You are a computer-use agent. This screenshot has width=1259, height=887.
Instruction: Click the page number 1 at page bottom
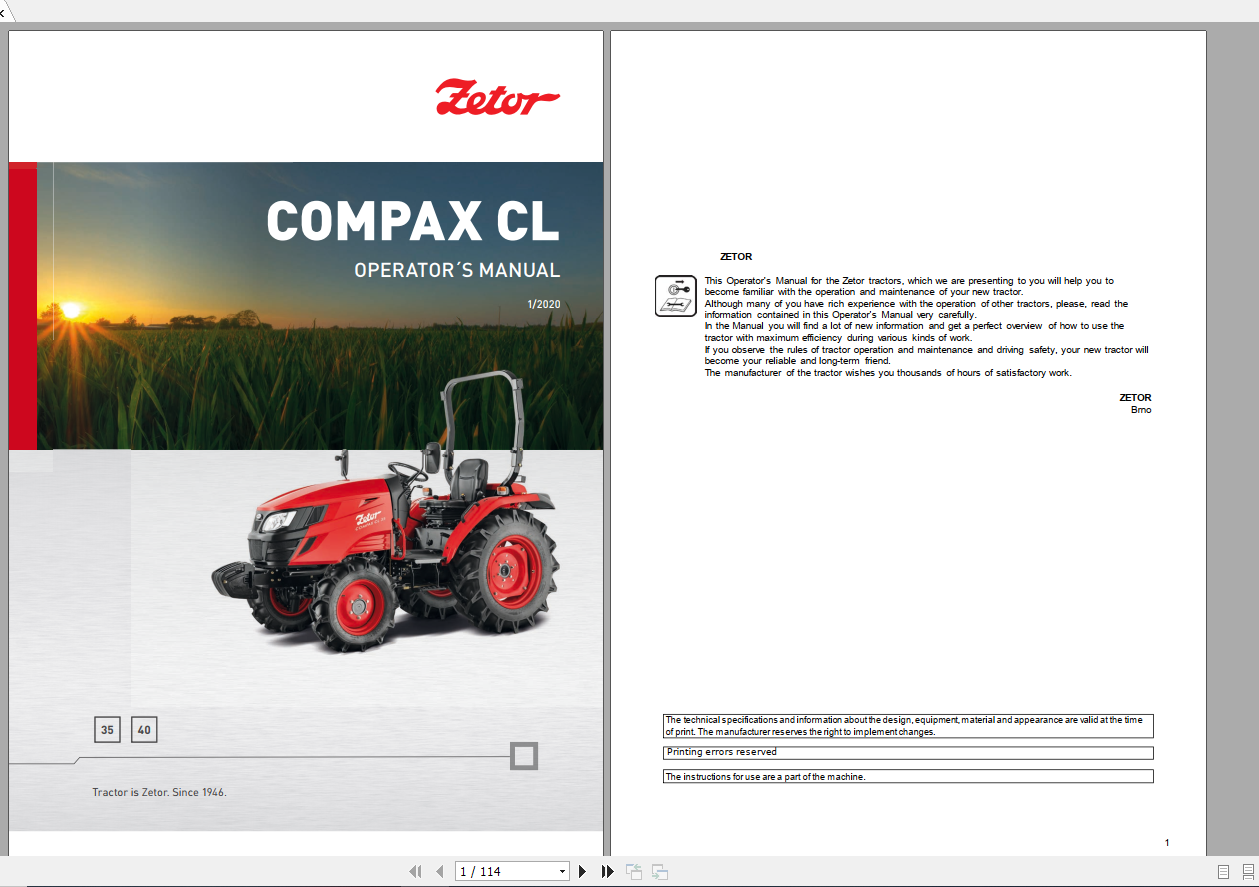pyautogui.click(x=1167, y=843)
